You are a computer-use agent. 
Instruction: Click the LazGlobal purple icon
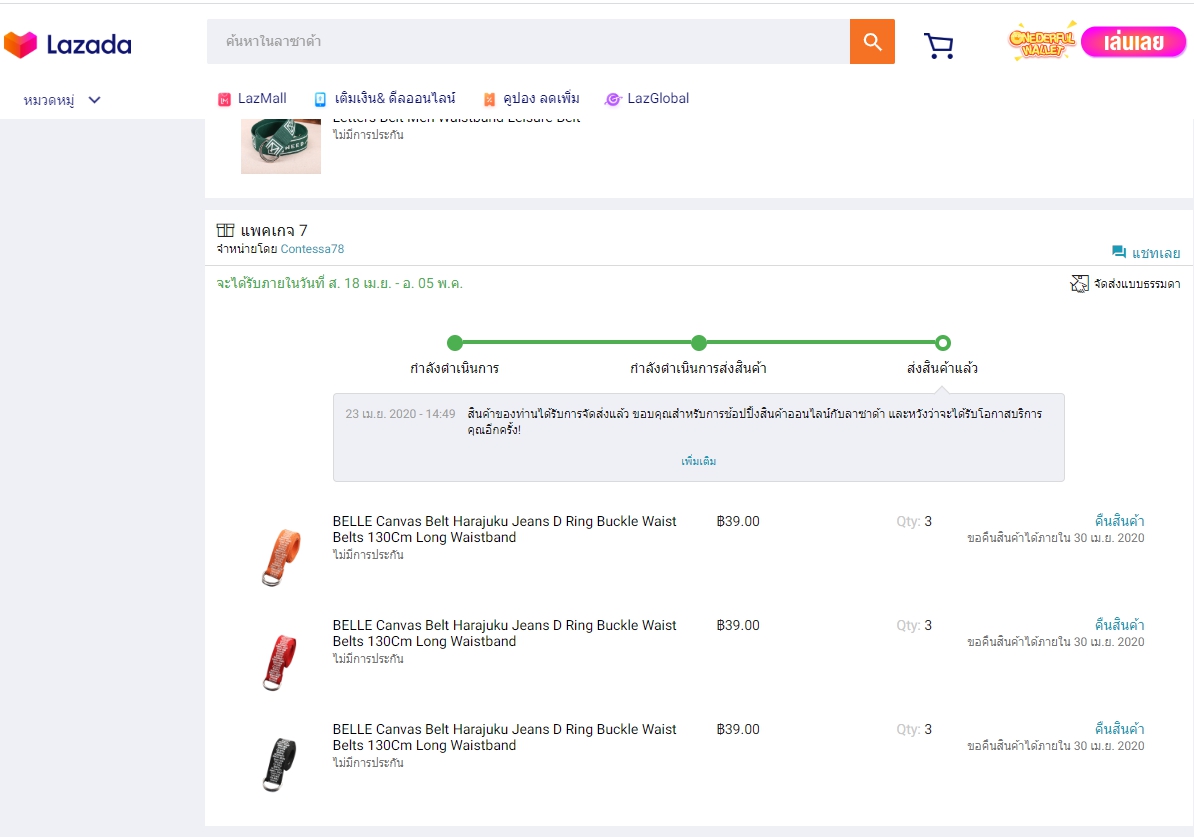[612, 99]
